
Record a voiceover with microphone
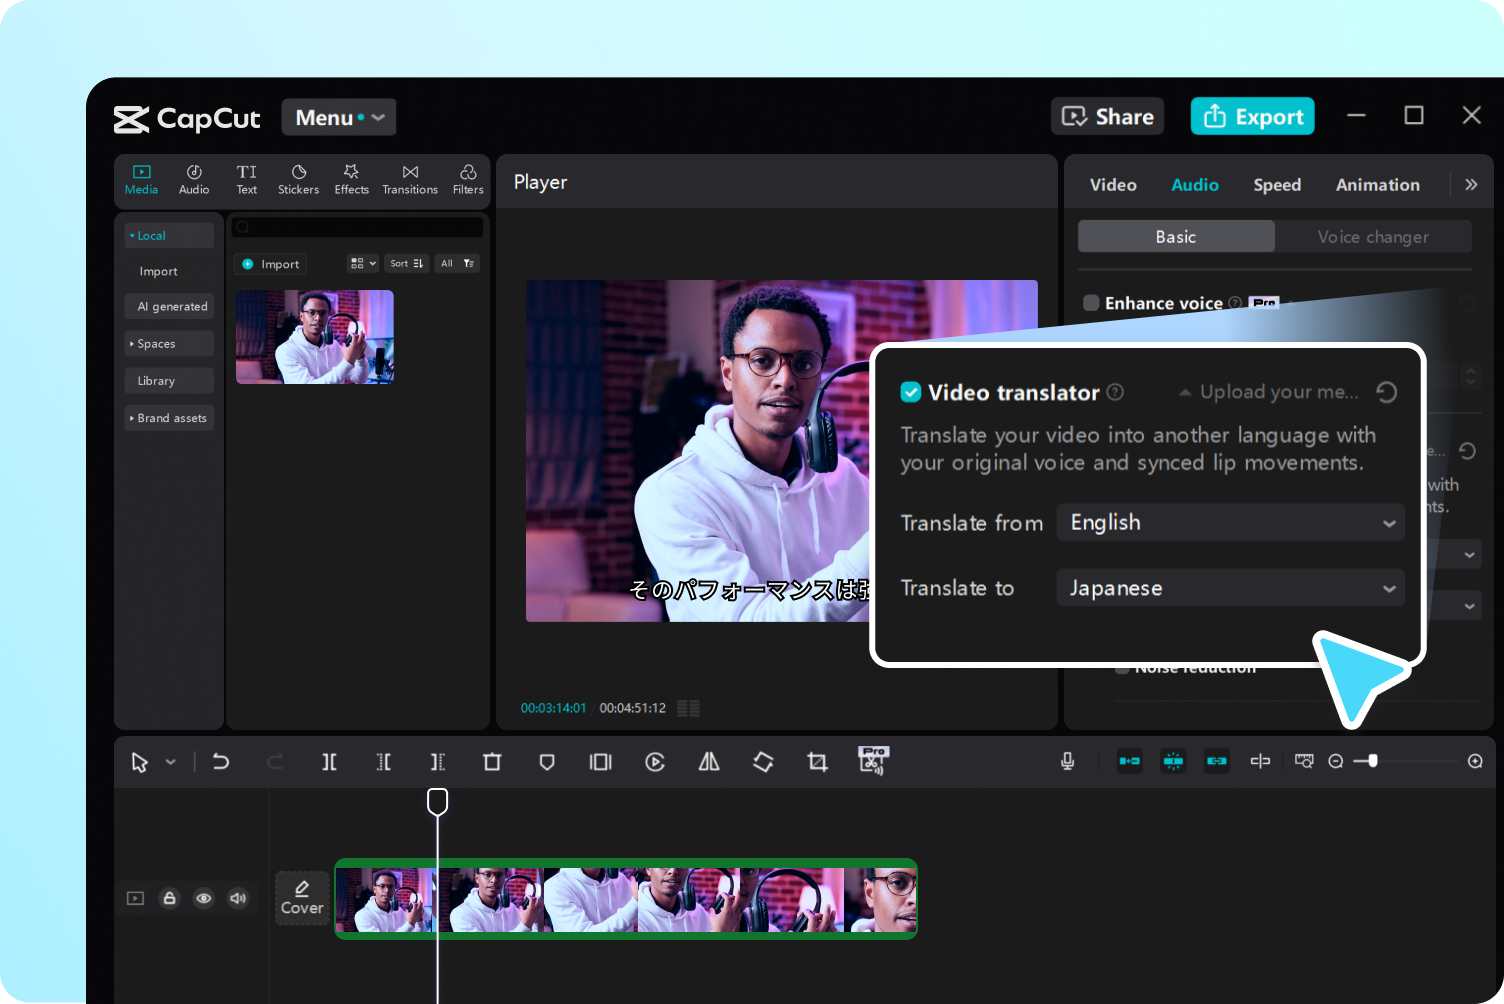click(x=1068, y=762)
